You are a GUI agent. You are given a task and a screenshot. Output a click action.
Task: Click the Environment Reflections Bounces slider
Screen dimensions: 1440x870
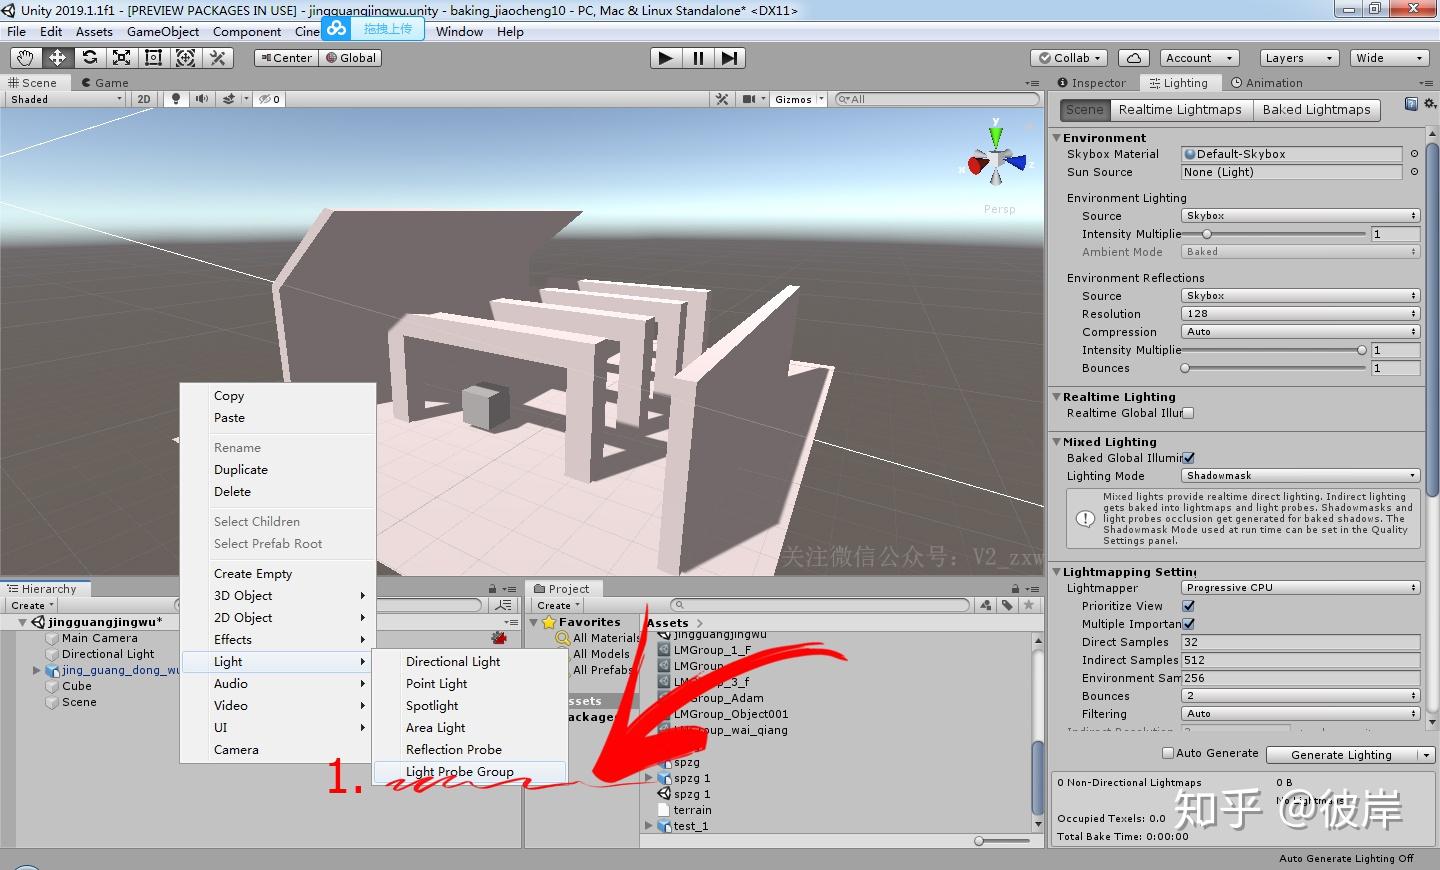click(1274, 368)
